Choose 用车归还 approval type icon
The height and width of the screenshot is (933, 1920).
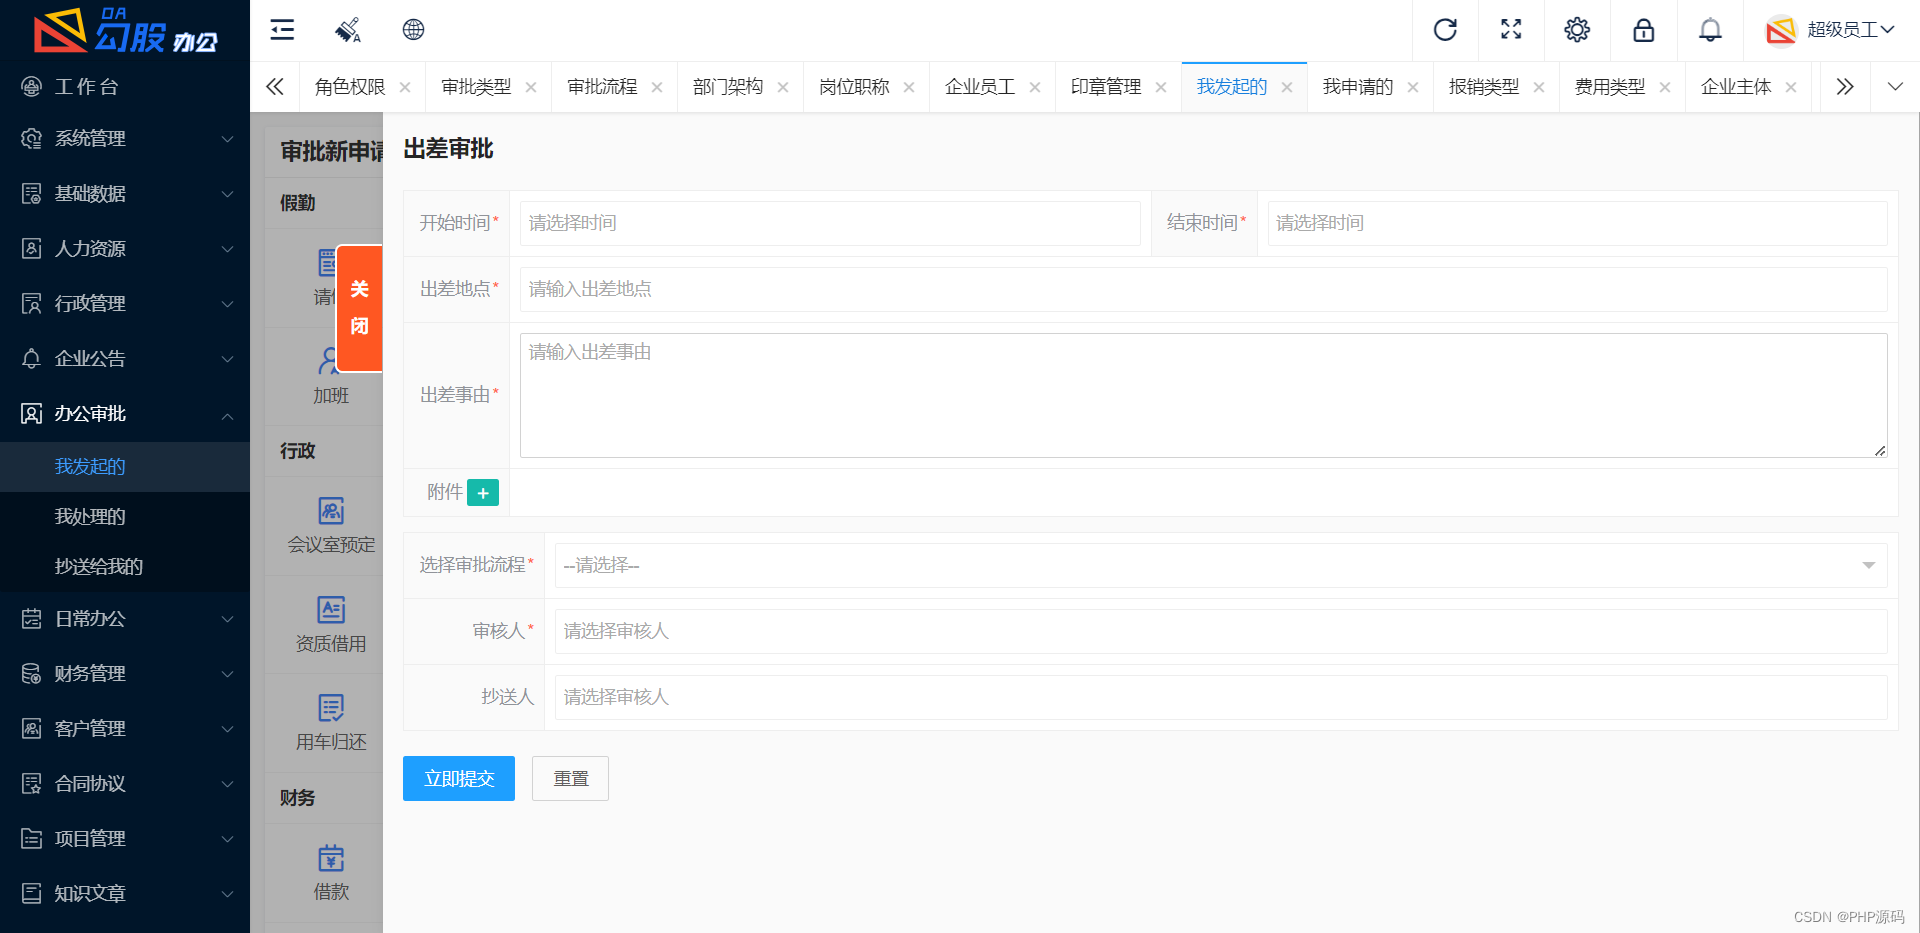(331, 721)
